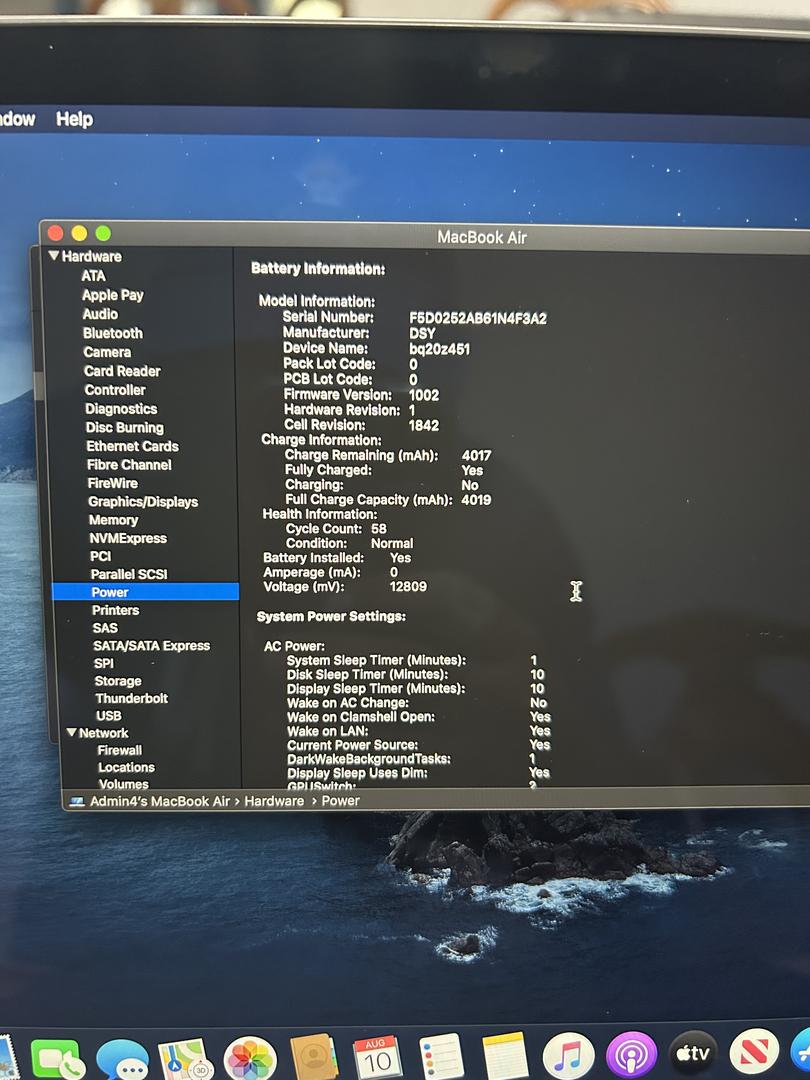Launch Apple TV from the Dock

tap(693, 1054)
